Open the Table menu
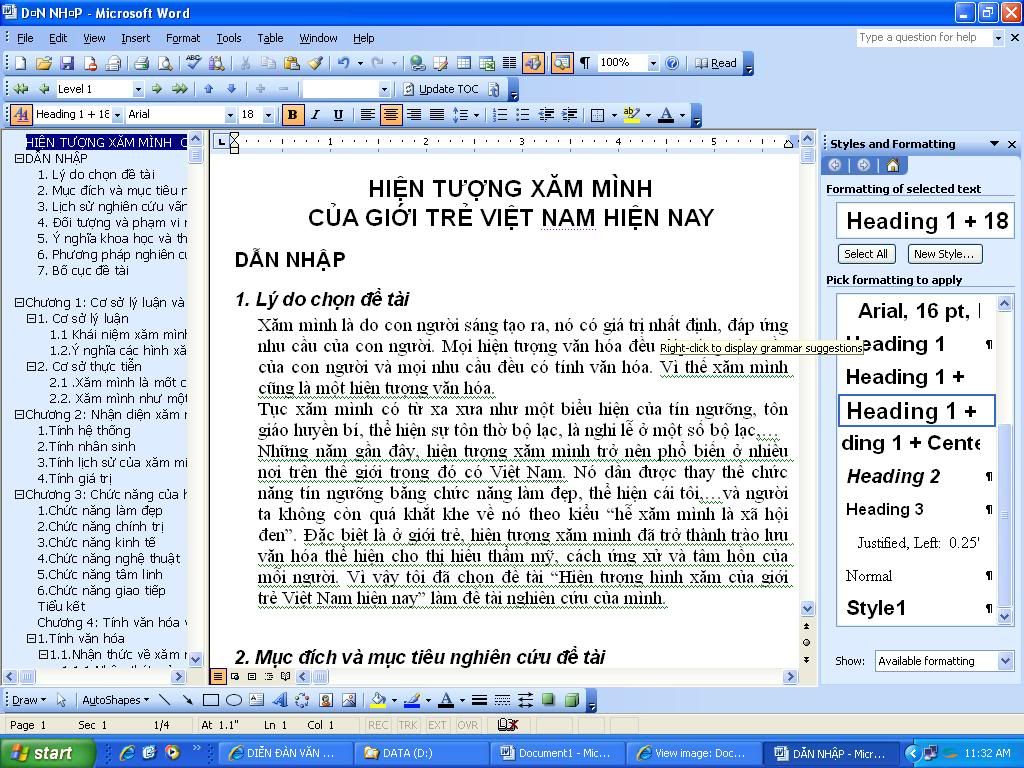This screenshot has height=768, width=1024. click(270, 38)
